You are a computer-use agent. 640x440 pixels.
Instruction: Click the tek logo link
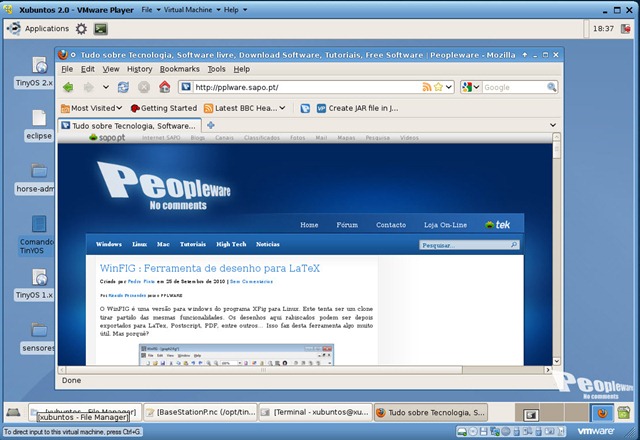point(498,224)
